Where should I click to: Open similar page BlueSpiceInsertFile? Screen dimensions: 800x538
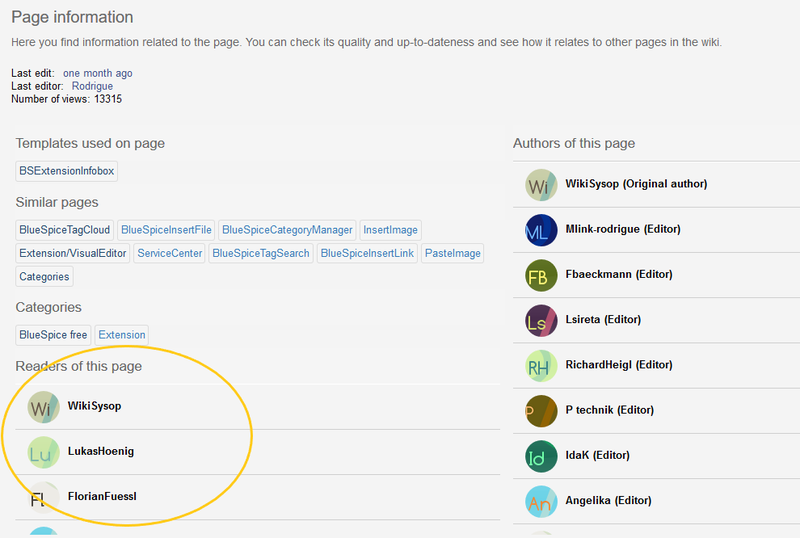coord(166,230)
